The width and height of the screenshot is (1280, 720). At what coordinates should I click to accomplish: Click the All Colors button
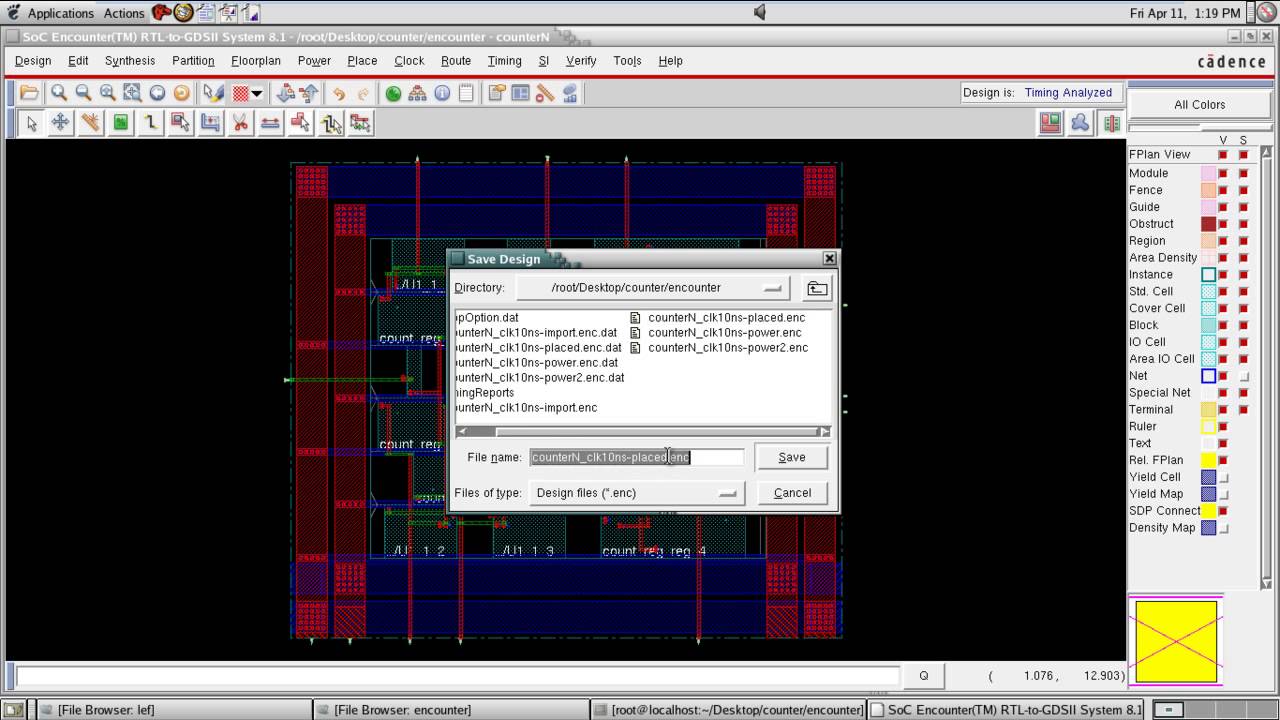1199,104
